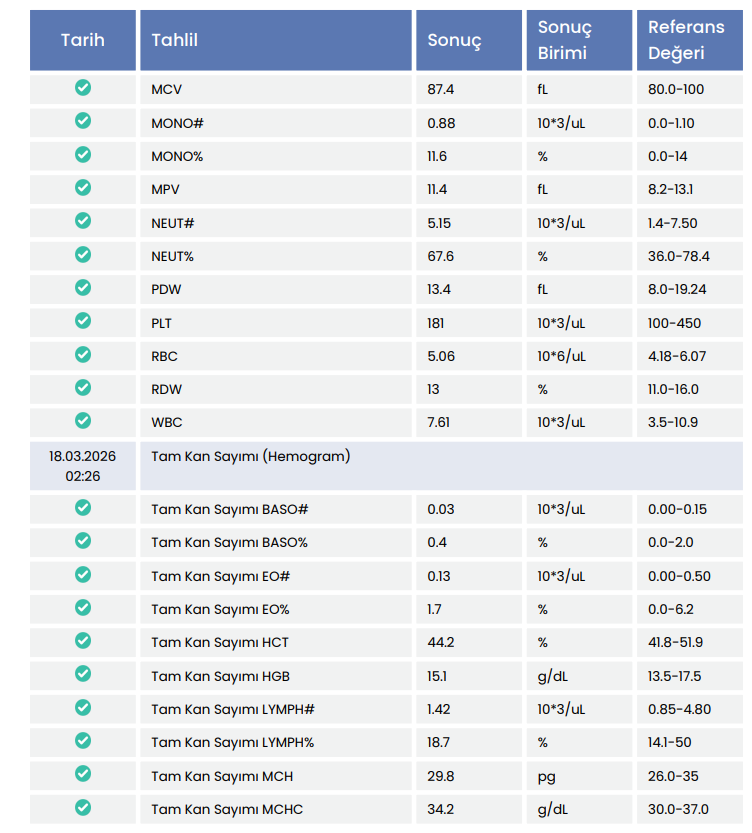Click the check icon for Tam Kan Sayımı BASO#
The width and height of the screenshot is (752, 833).
(83, 508)
